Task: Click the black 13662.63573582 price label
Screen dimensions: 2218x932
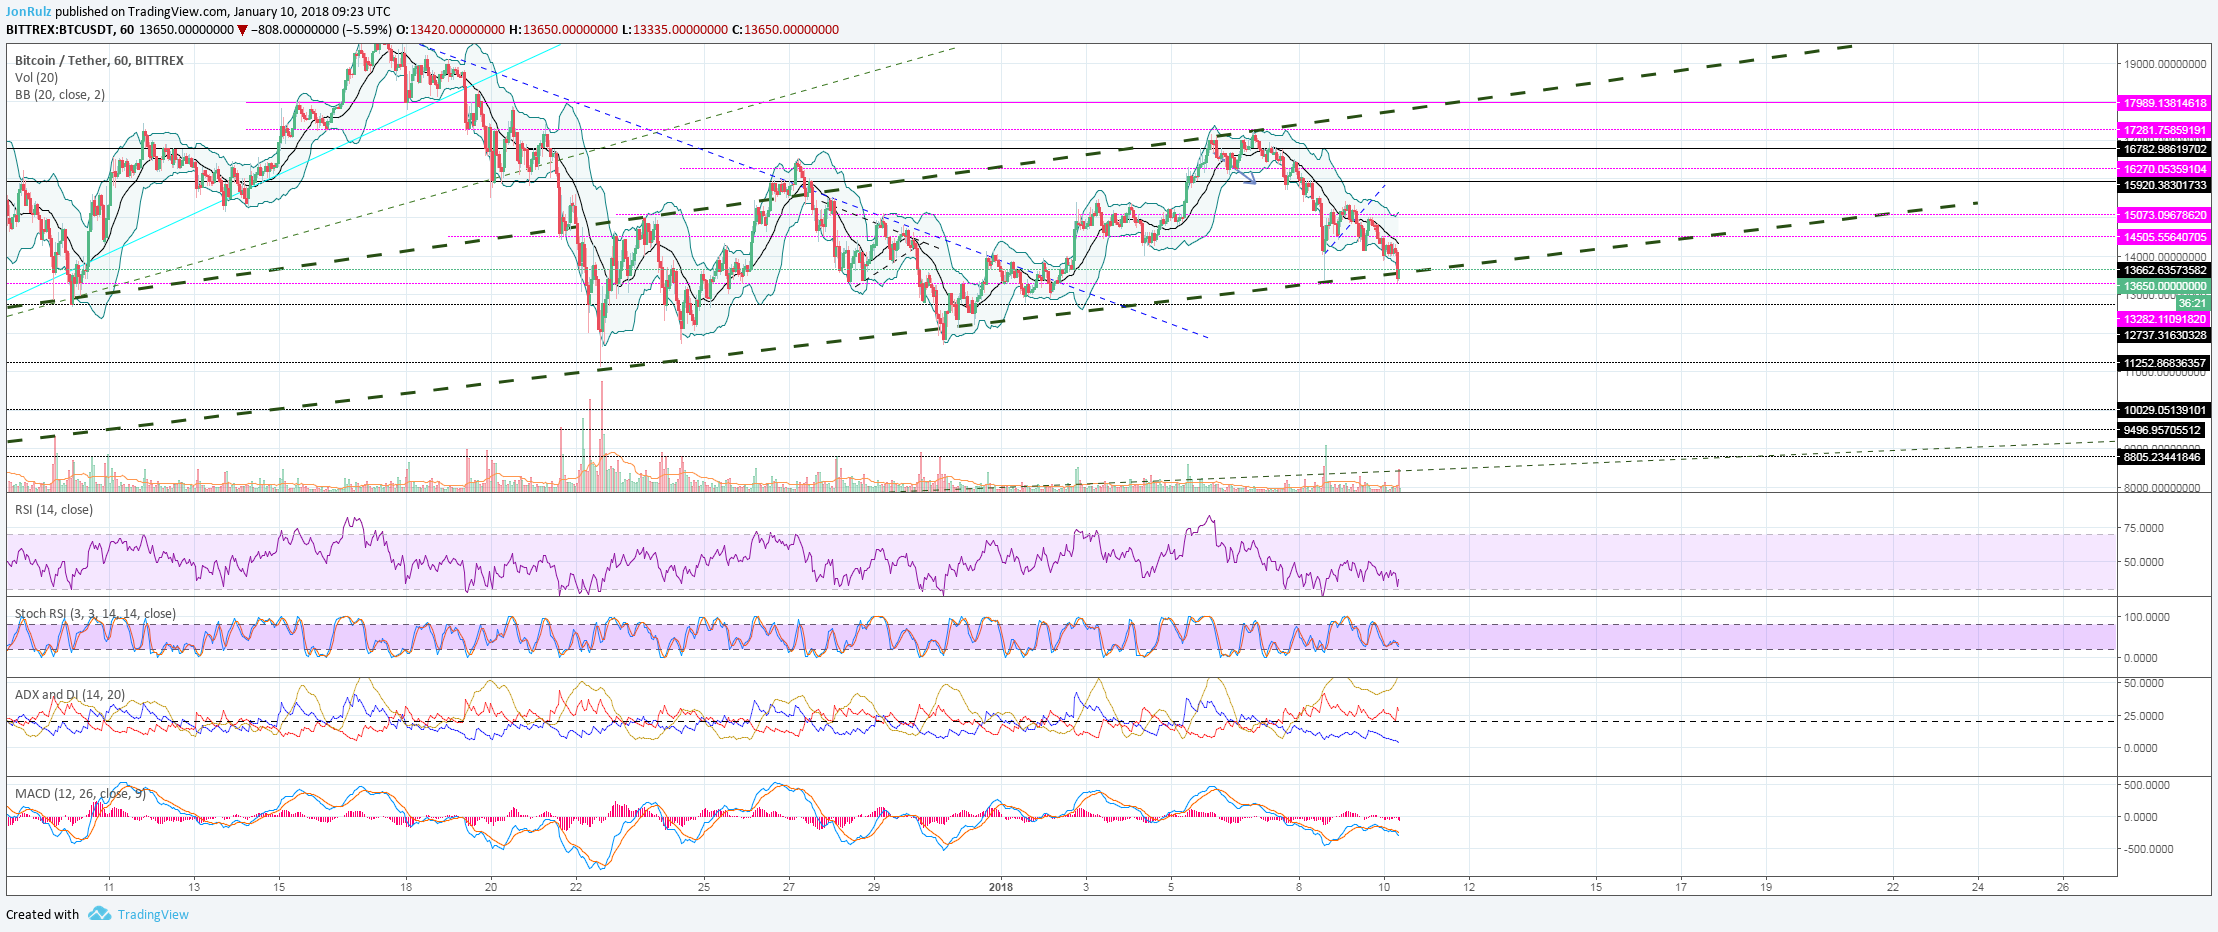Action: (x=2164, y=270)
